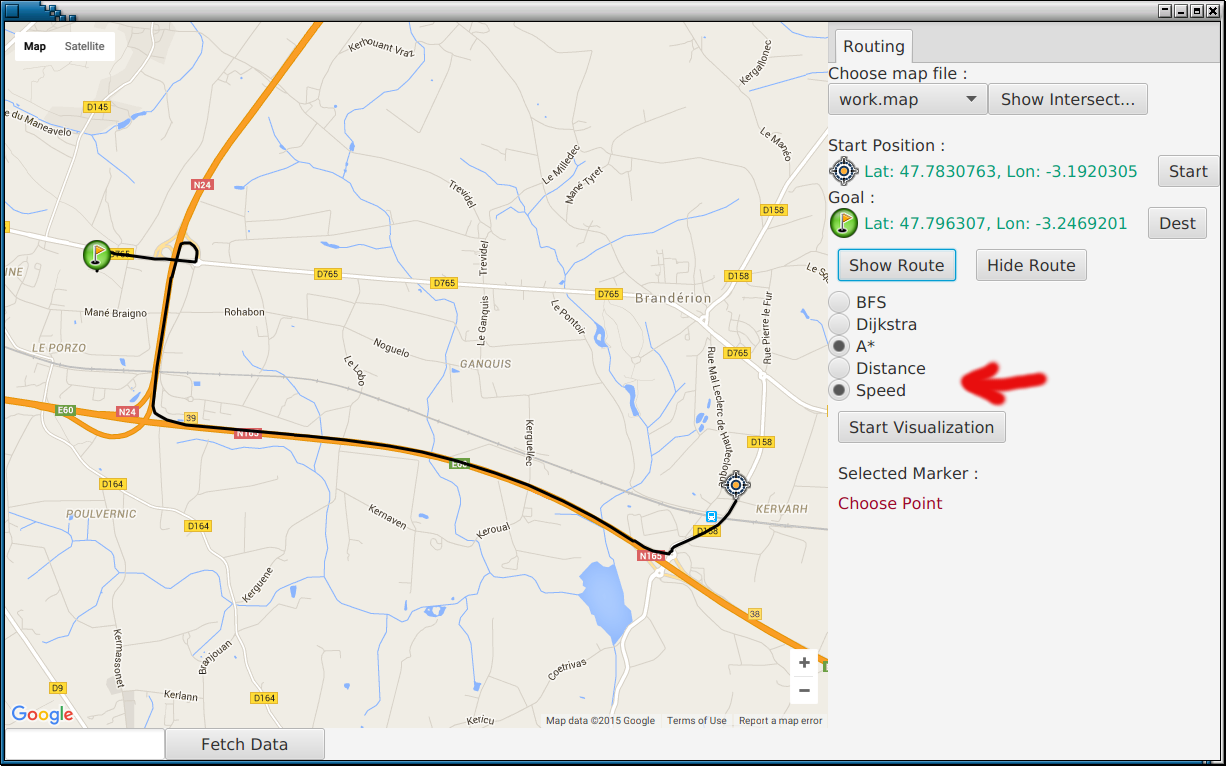Click the Google logo on the map
The width and height of the screenshot is (1226, 766).
[42, 714]
